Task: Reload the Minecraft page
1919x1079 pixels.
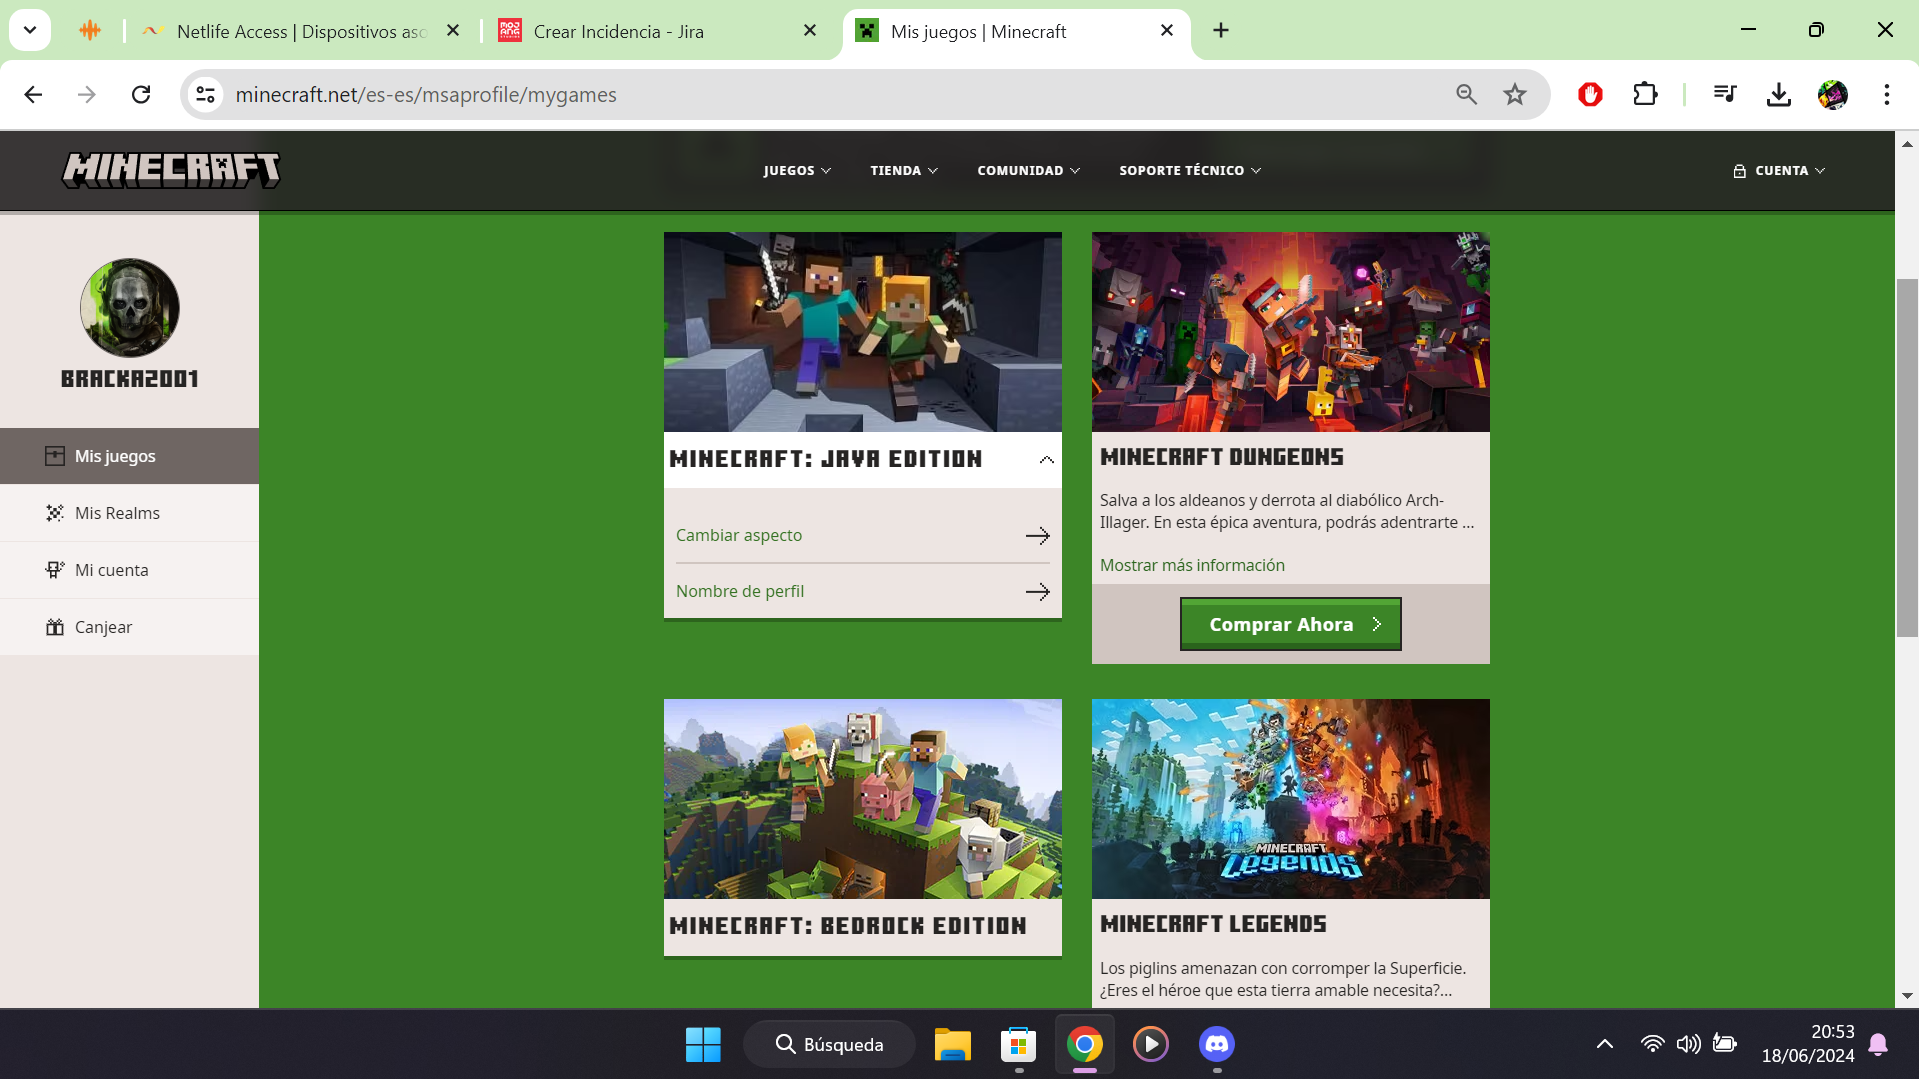Action: (x=141, y=95)
